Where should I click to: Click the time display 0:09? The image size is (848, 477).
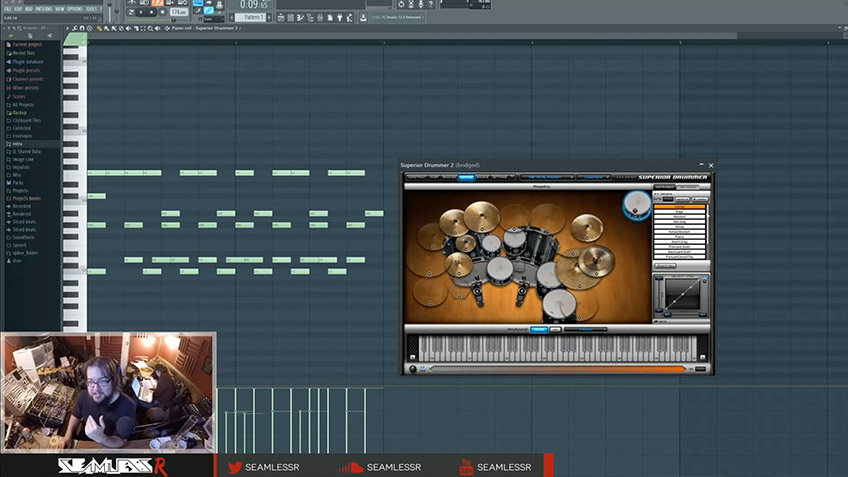pos(253,4)
